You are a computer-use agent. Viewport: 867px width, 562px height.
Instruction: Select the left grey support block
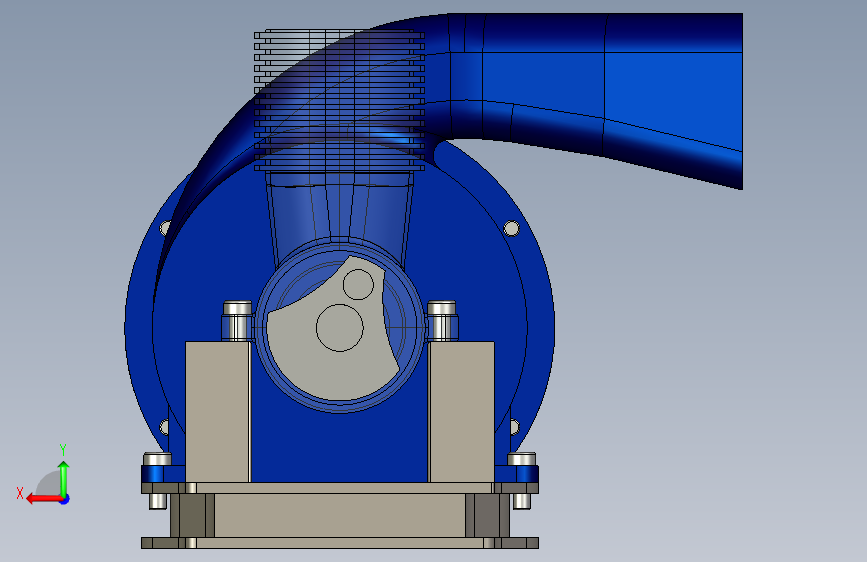pyautogui.click(x=218, y=412)
